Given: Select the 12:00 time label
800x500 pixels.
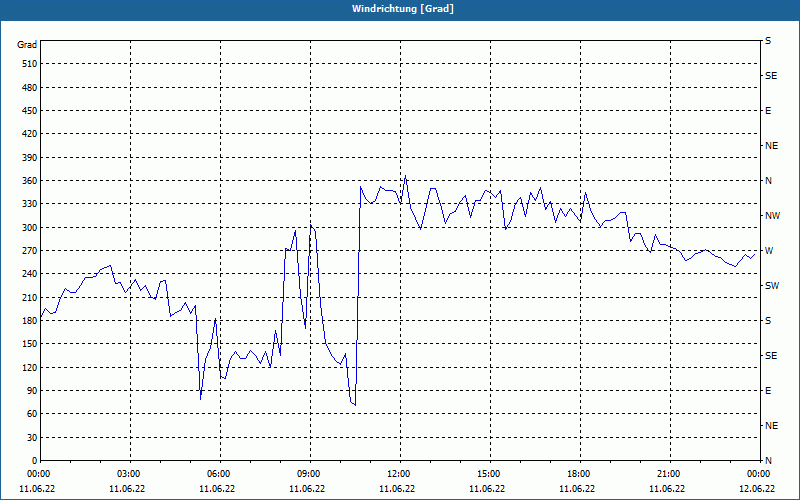Looking at the screenshot, I should [x=399, y=474].
